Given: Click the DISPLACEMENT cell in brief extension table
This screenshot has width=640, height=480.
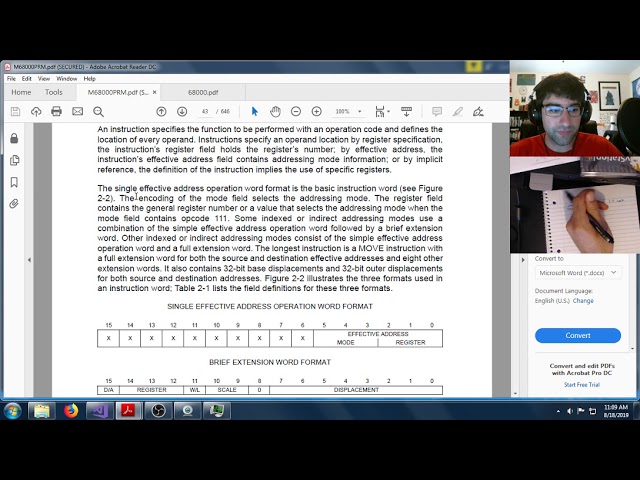Looking at the screenshot, I should click(x=356, y=390).
